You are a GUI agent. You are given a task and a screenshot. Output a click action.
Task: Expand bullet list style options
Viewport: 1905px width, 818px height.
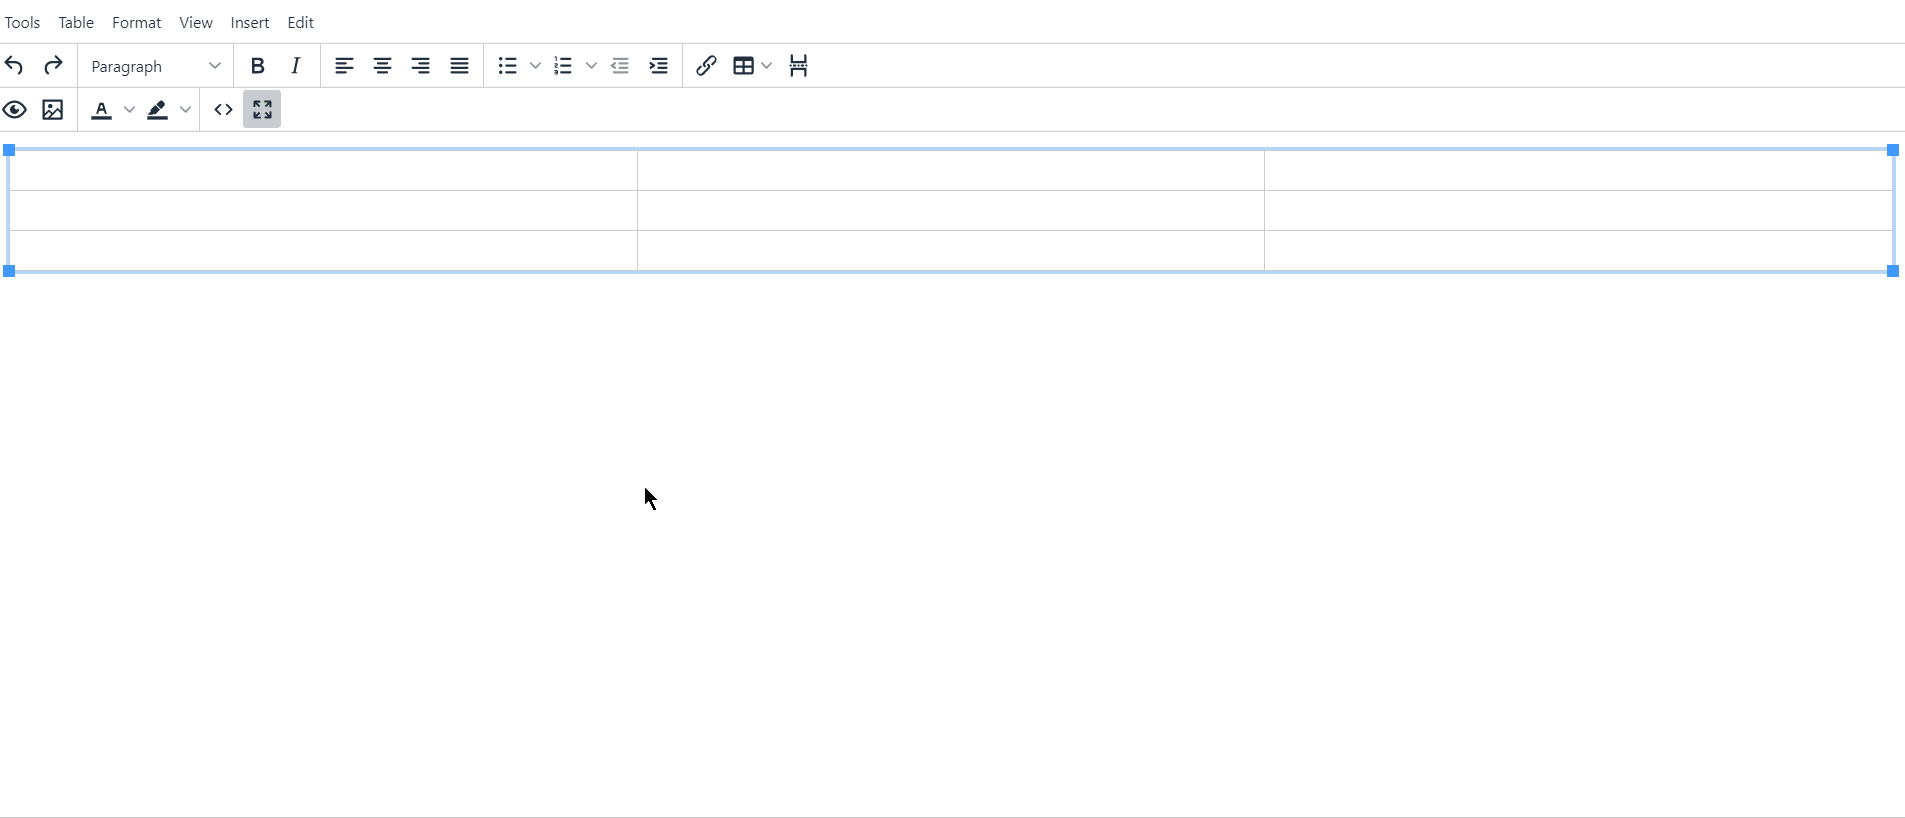[x=535, y=66]
